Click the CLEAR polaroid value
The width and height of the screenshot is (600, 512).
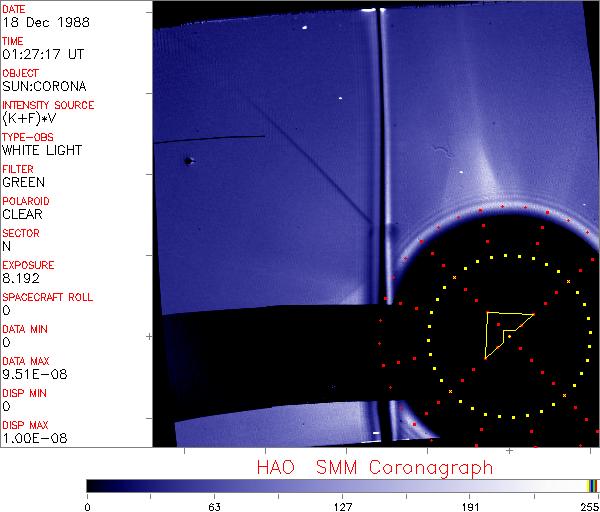pos(23,214)
